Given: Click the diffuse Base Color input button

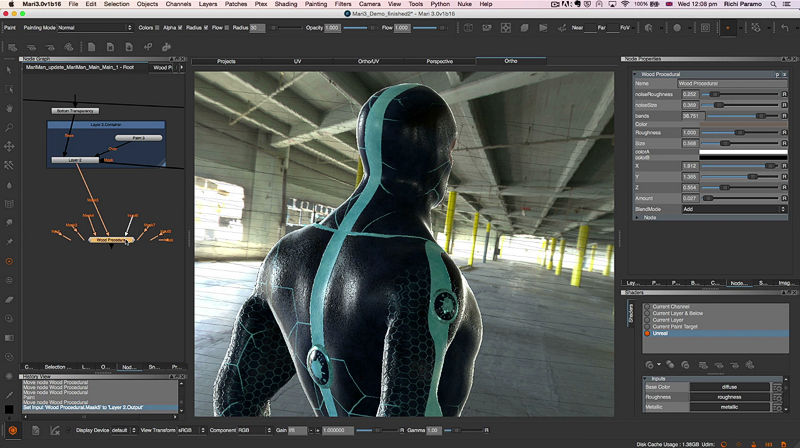Looking at the screenshot, I should (x=729, y=385).
